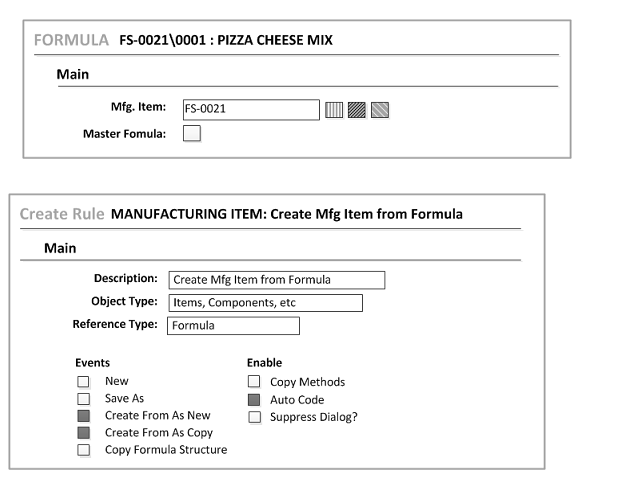Viewport: 623px width, 477px height.
Task: Open the Object Type field
Action: click(x=264, y=302)
